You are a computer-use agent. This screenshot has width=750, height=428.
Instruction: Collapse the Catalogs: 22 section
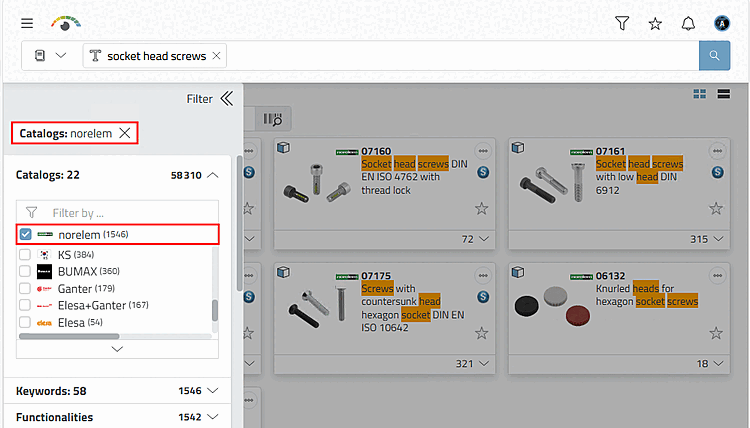(213, 175)
